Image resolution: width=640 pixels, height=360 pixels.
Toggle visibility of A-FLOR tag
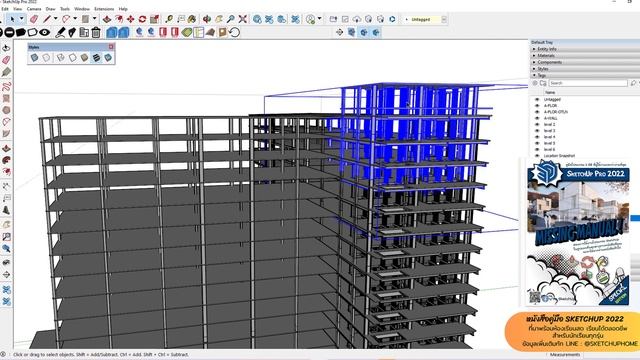[537, 105]
